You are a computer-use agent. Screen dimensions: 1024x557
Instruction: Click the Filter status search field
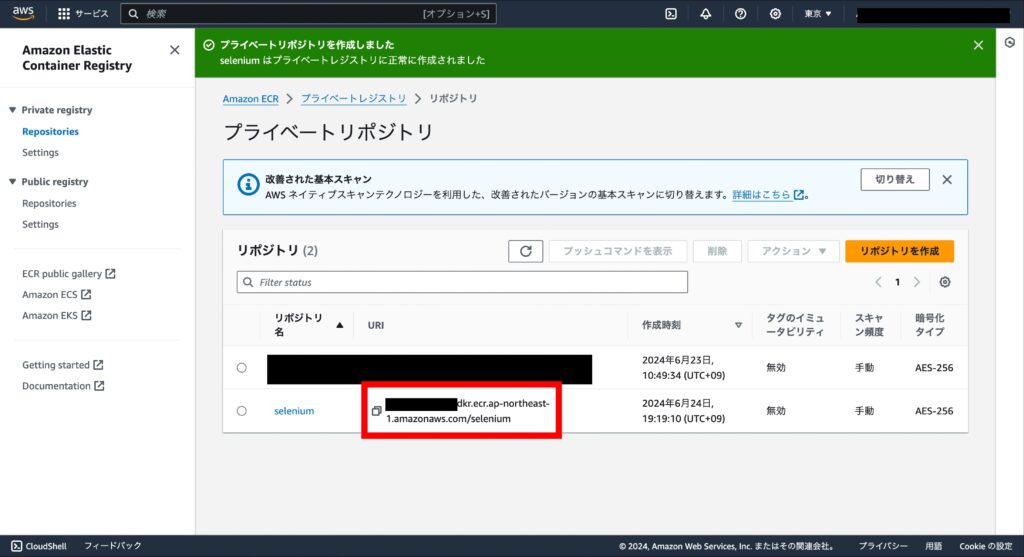click(x=462, y=282)
